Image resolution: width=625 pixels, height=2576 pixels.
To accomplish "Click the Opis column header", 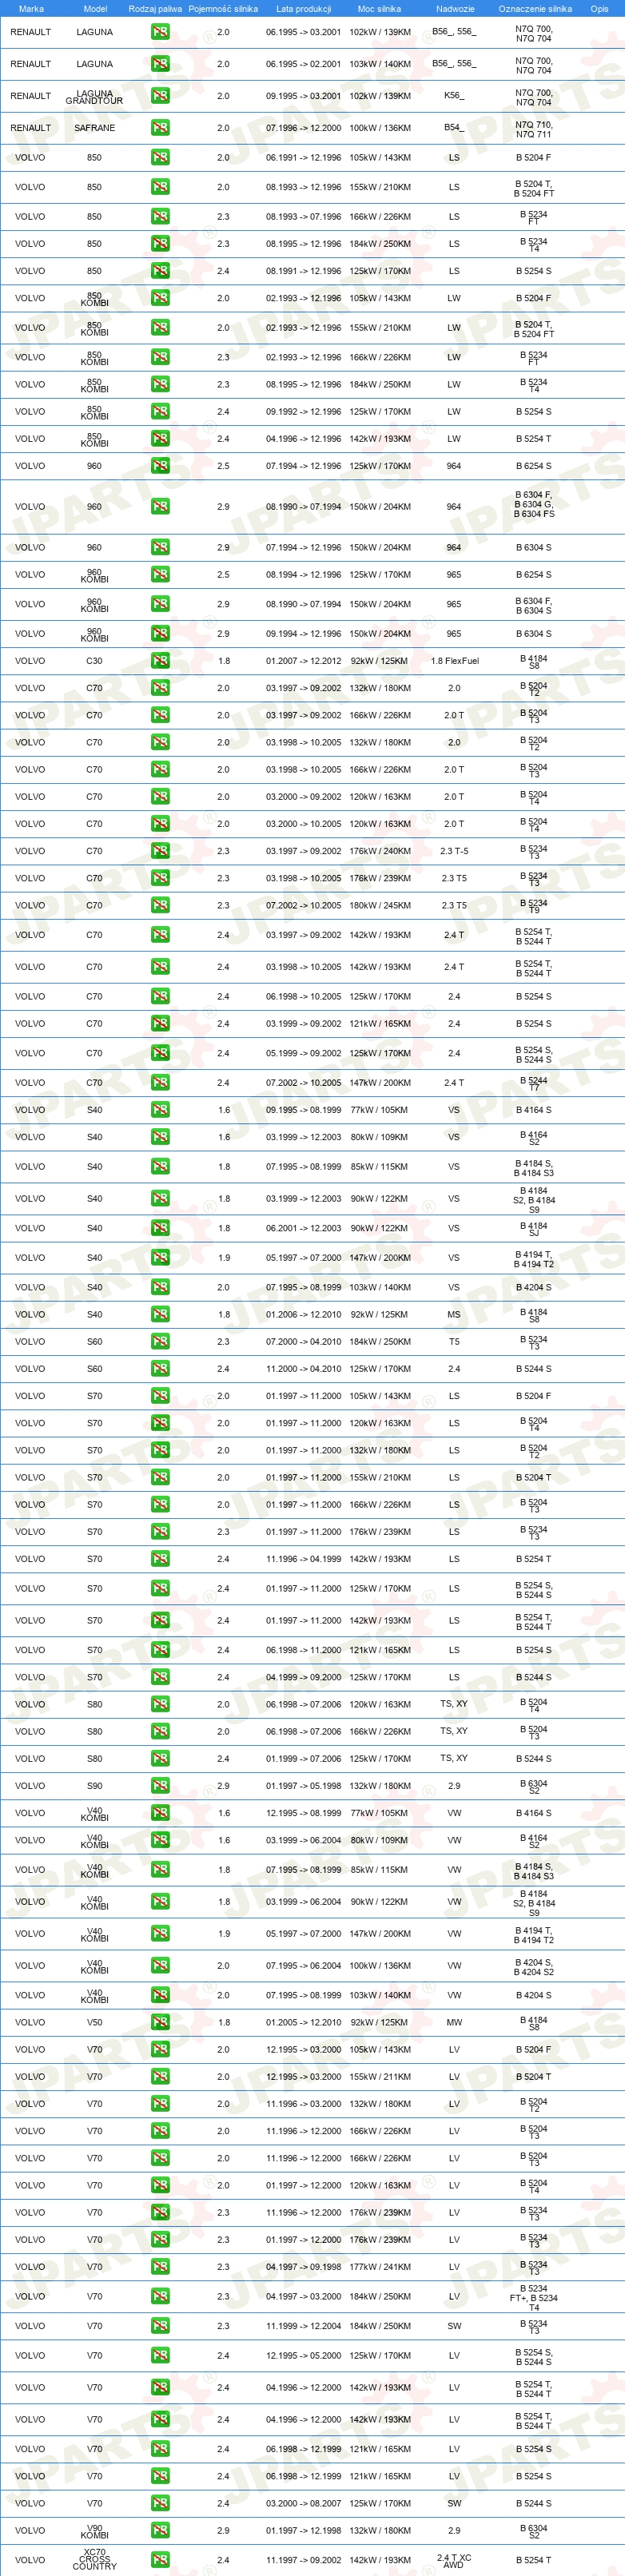I will click(599, 9).
